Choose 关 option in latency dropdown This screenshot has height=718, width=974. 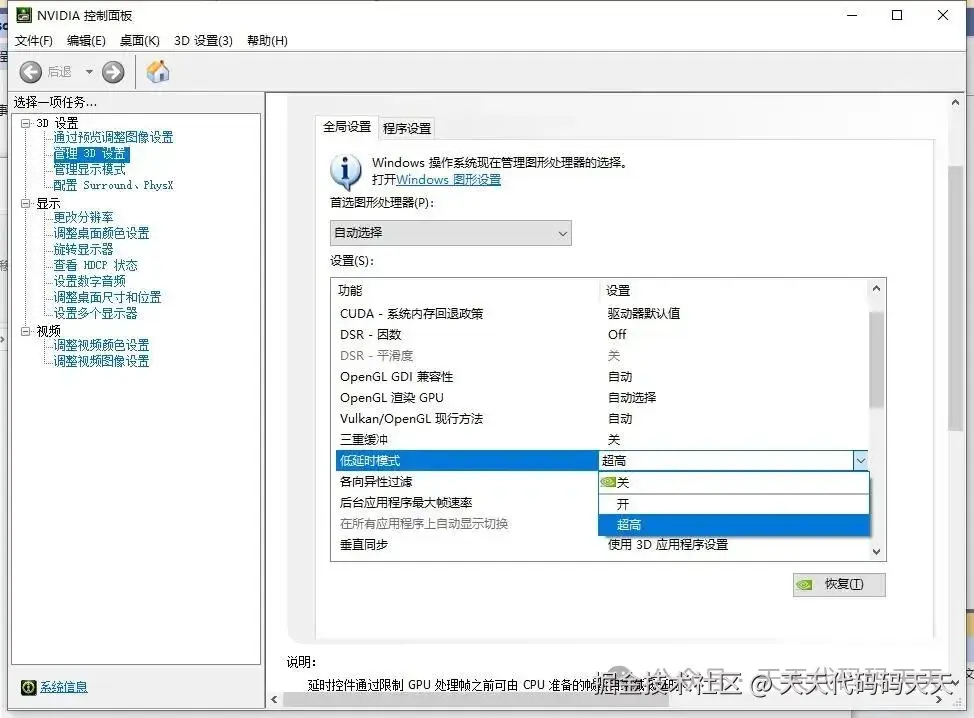pyautogui.click(x=734, y=483)
